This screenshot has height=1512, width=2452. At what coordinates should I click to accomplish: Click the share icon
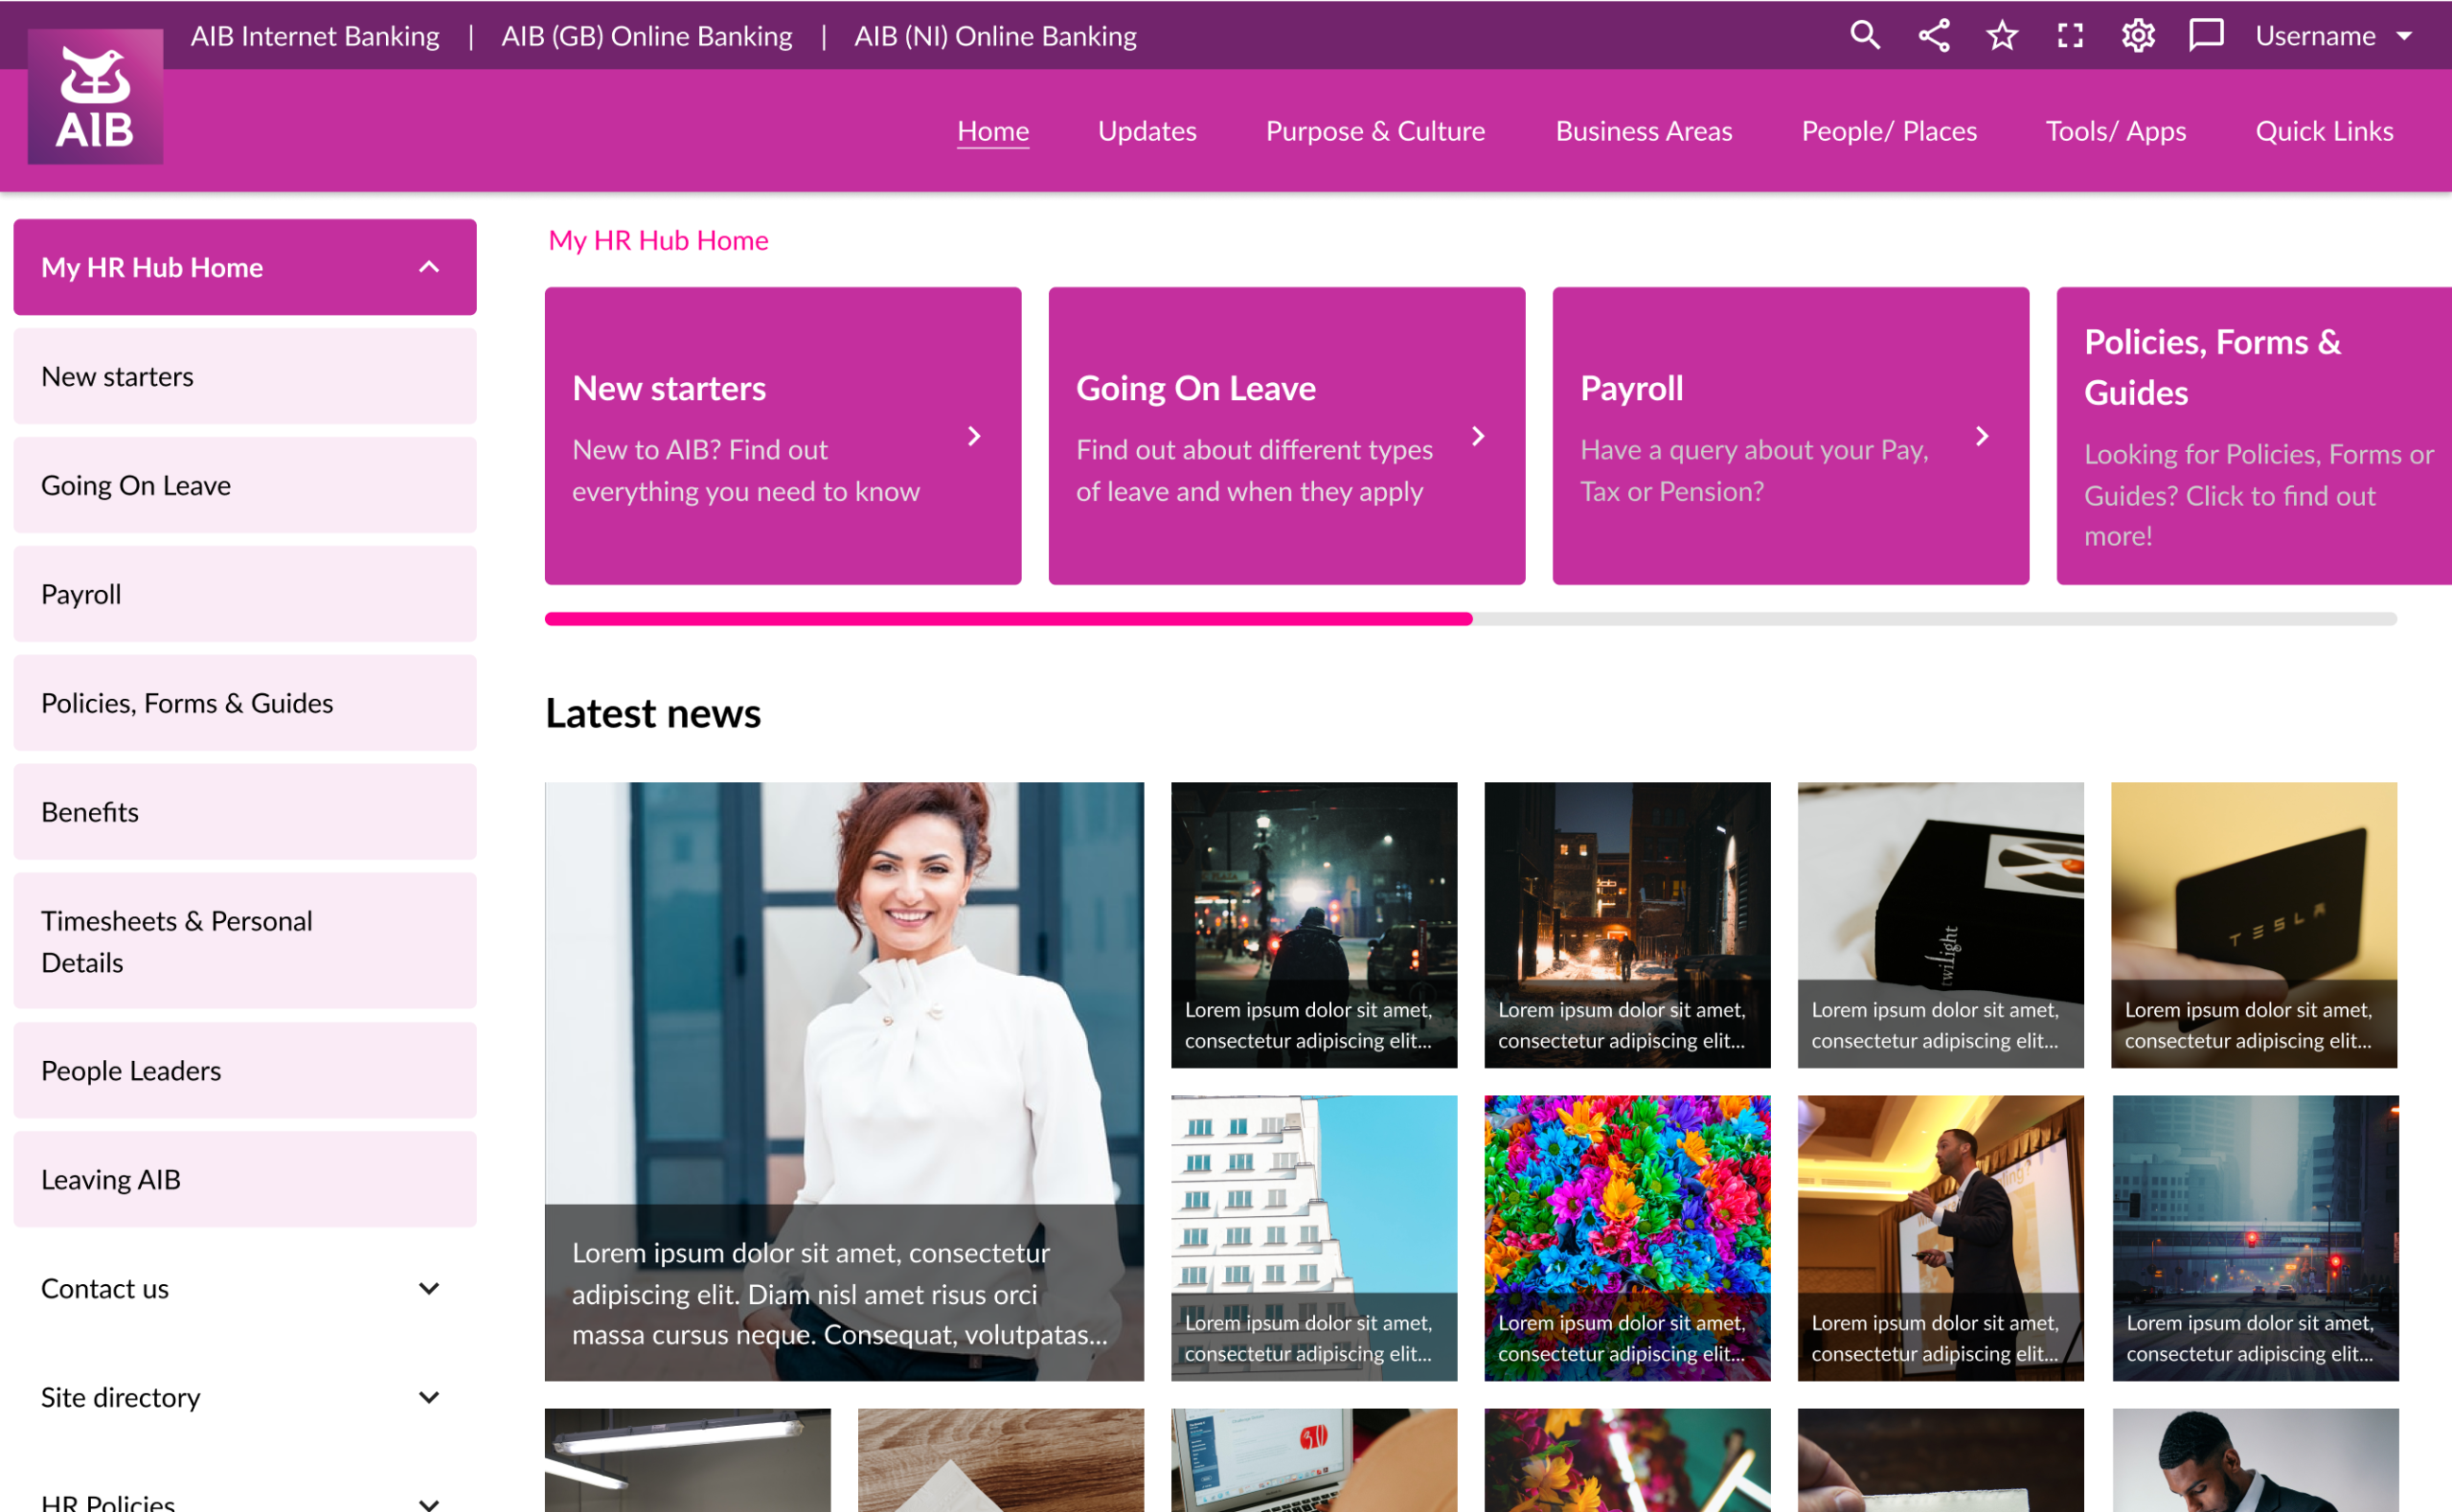tap(1933, 35)
